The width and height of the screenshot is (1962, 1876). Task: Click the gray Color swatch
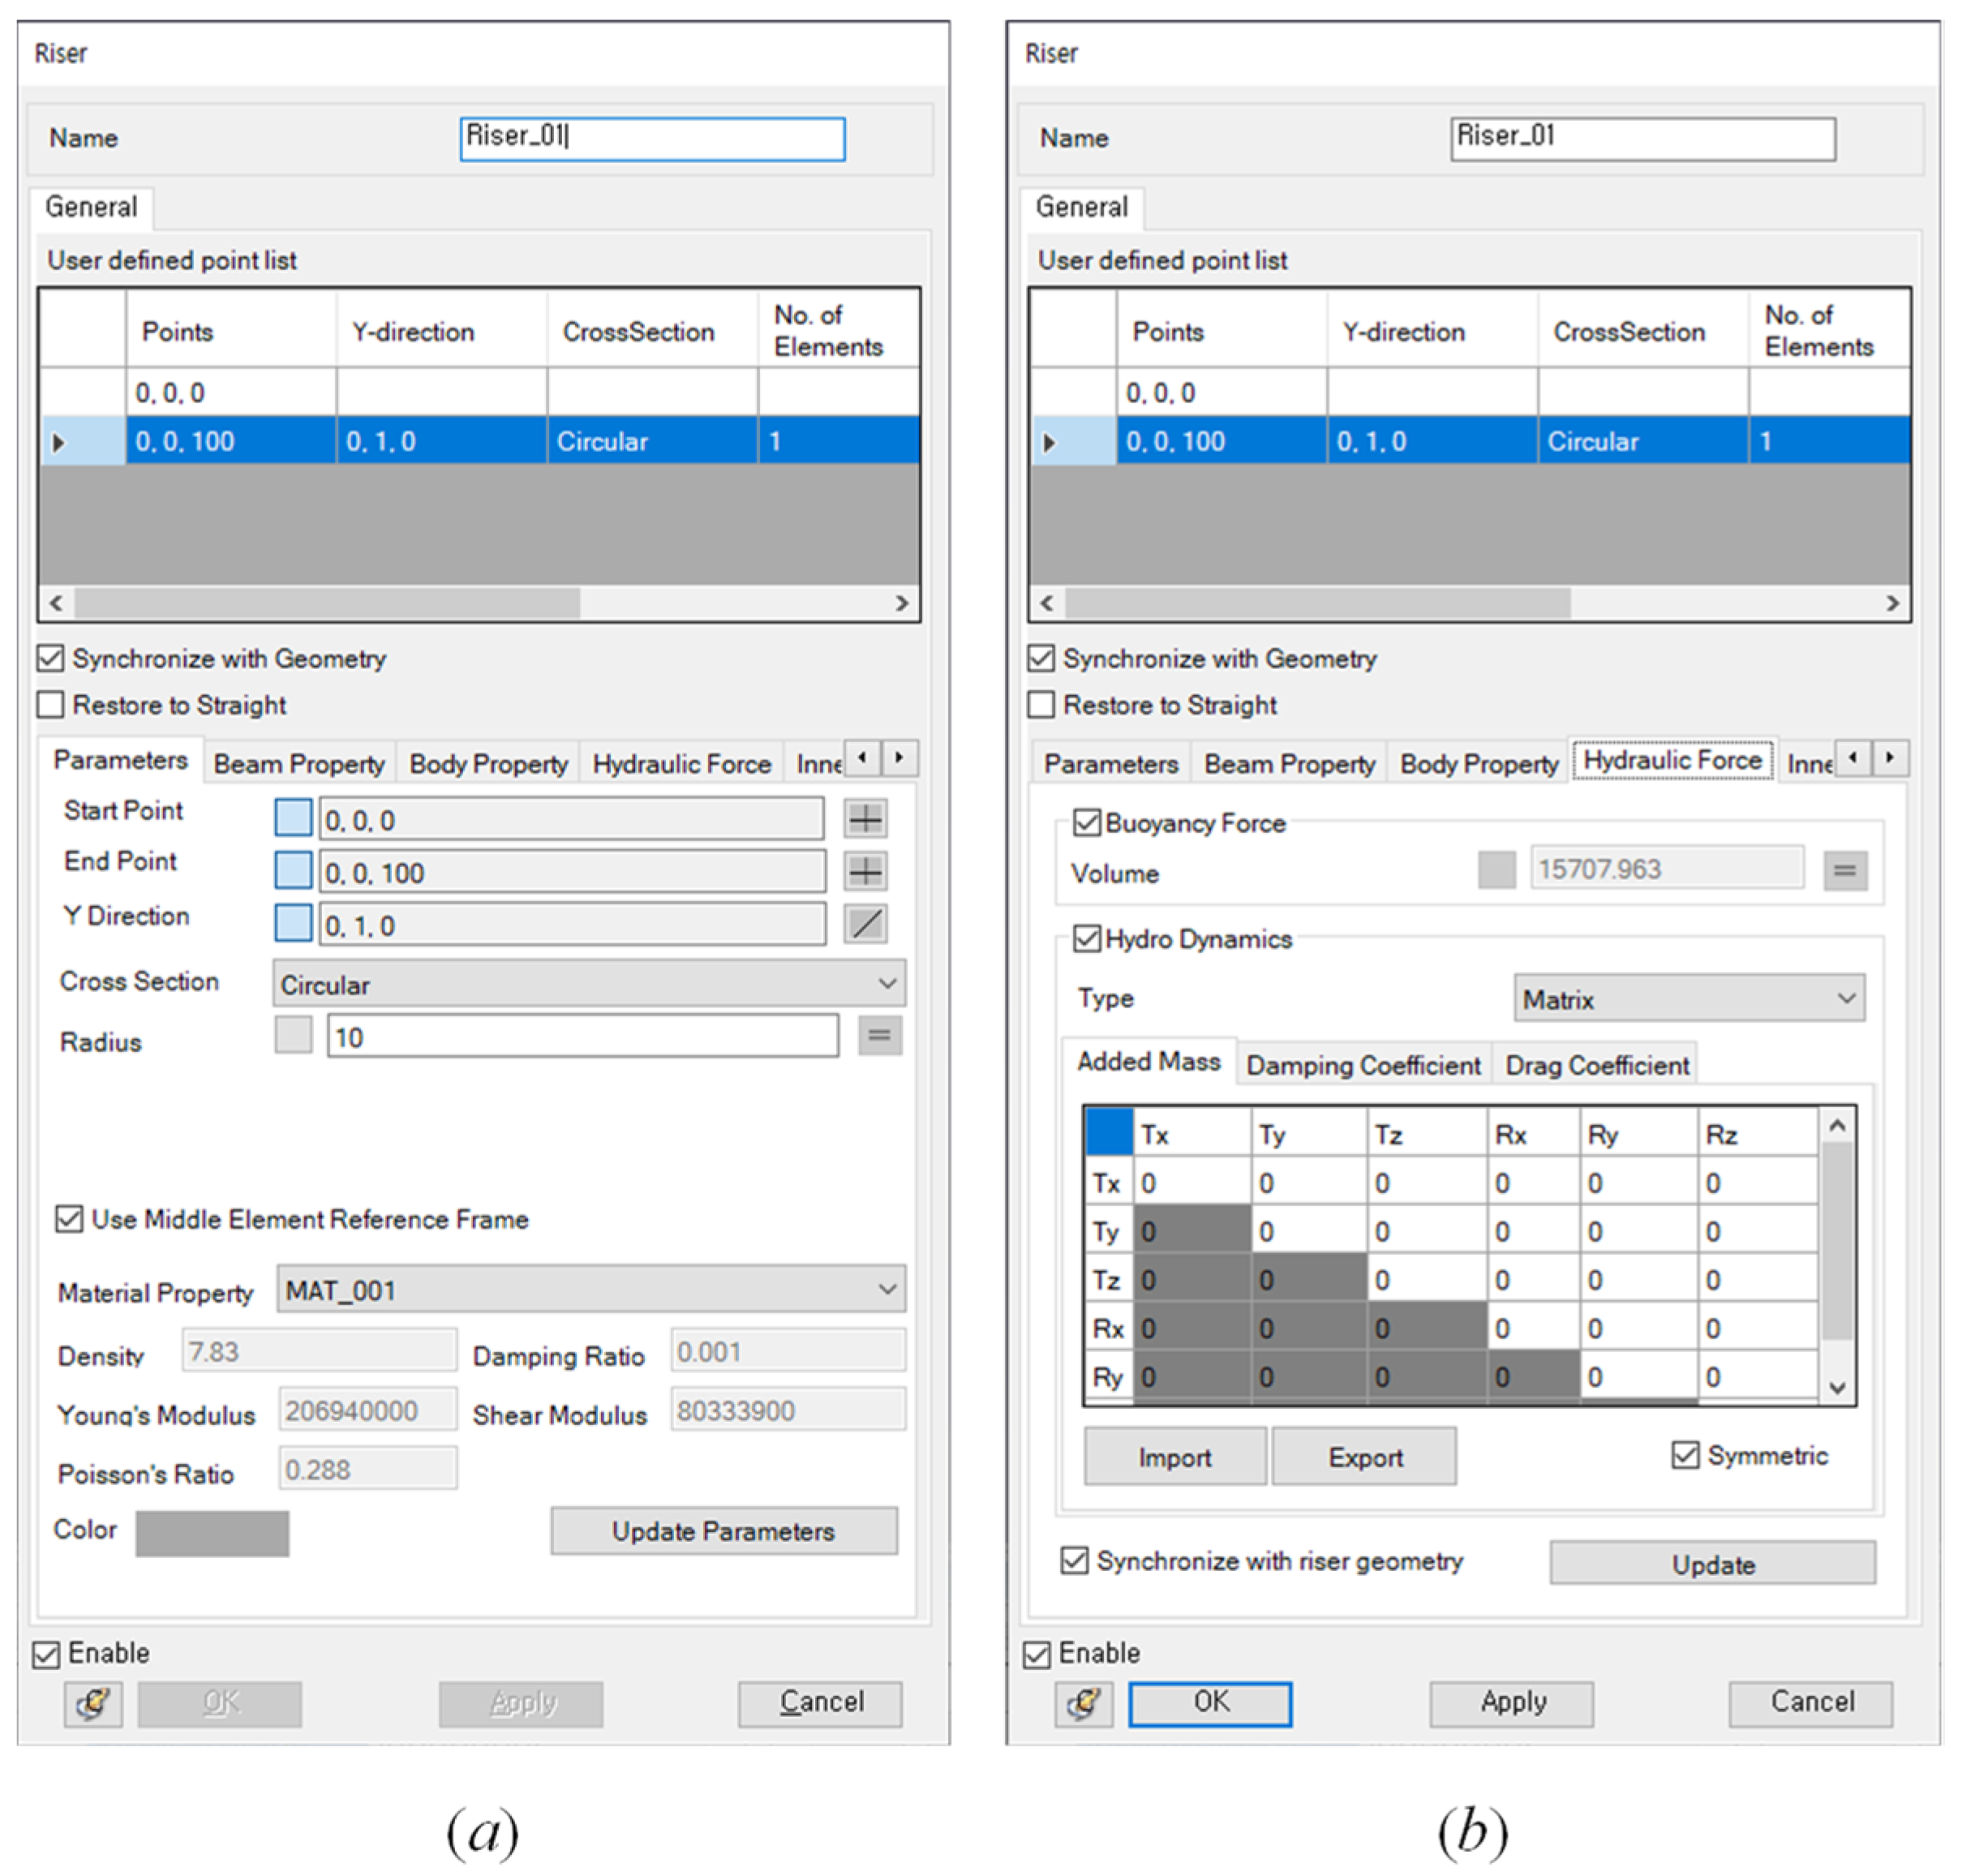point(212,1532)
